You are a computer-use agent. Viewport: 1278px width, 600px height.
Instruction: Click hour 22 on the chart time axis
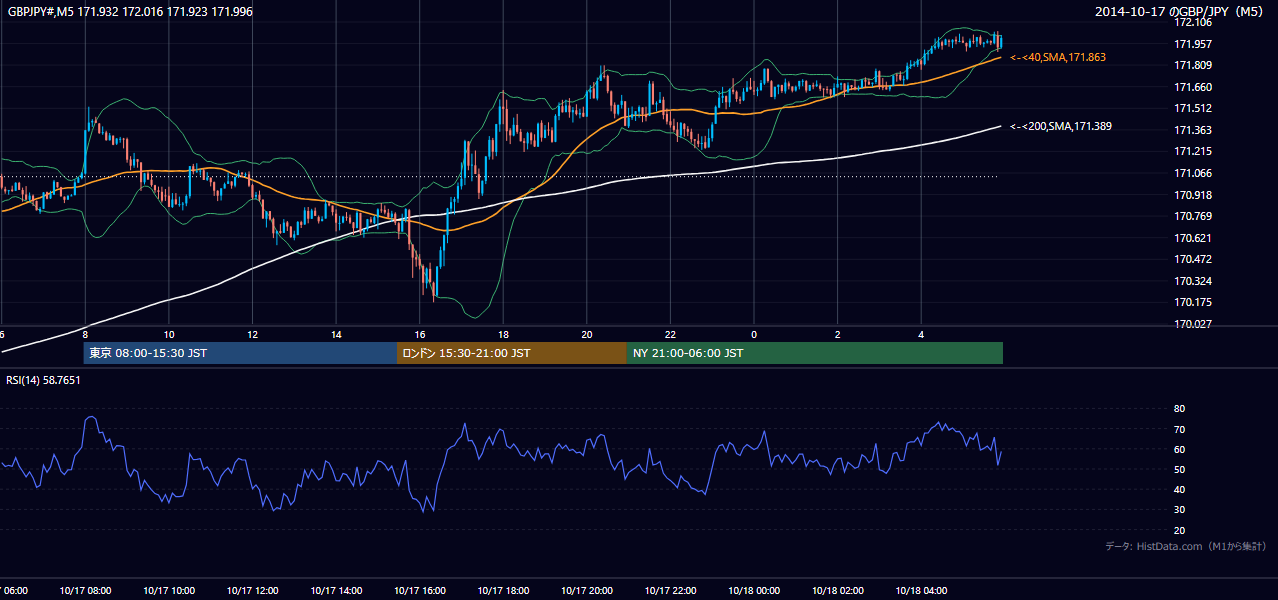pyautogui.click(x=670, y=334)
